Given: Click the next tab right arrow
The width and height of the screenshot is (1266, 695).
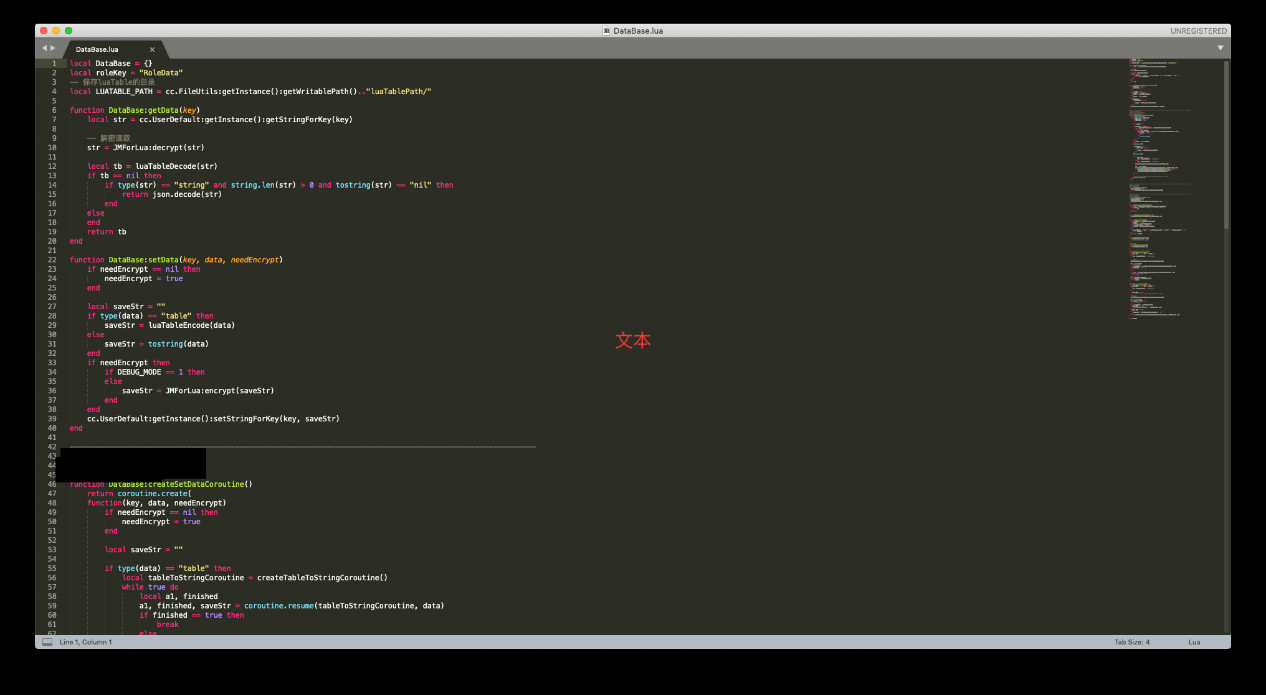Looking at the screenshot, I should [53, 48].
